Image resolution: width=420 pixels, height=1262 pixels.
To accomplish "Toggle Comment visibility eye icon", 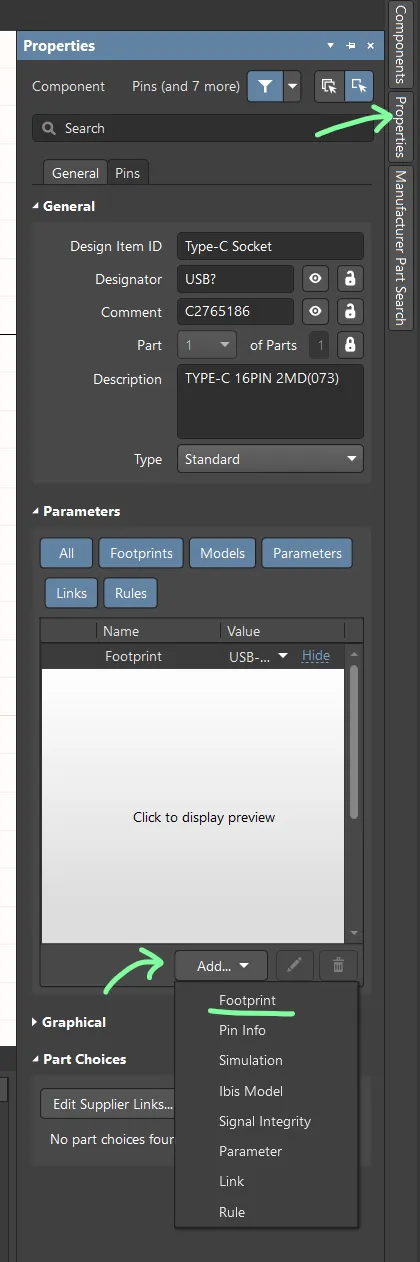I will pyautogui.click(x=315, y=312).
